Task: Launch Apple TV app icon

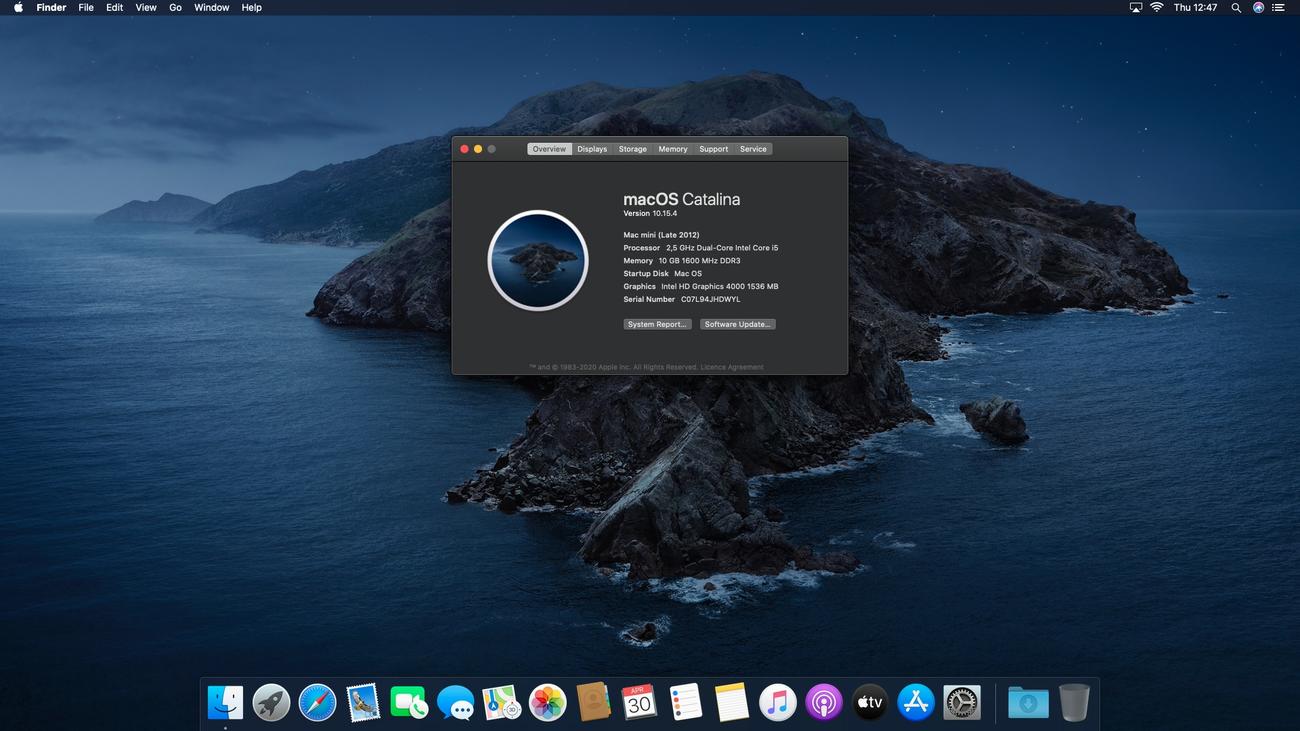Action: pyautogui.click(x=870, y=703)
